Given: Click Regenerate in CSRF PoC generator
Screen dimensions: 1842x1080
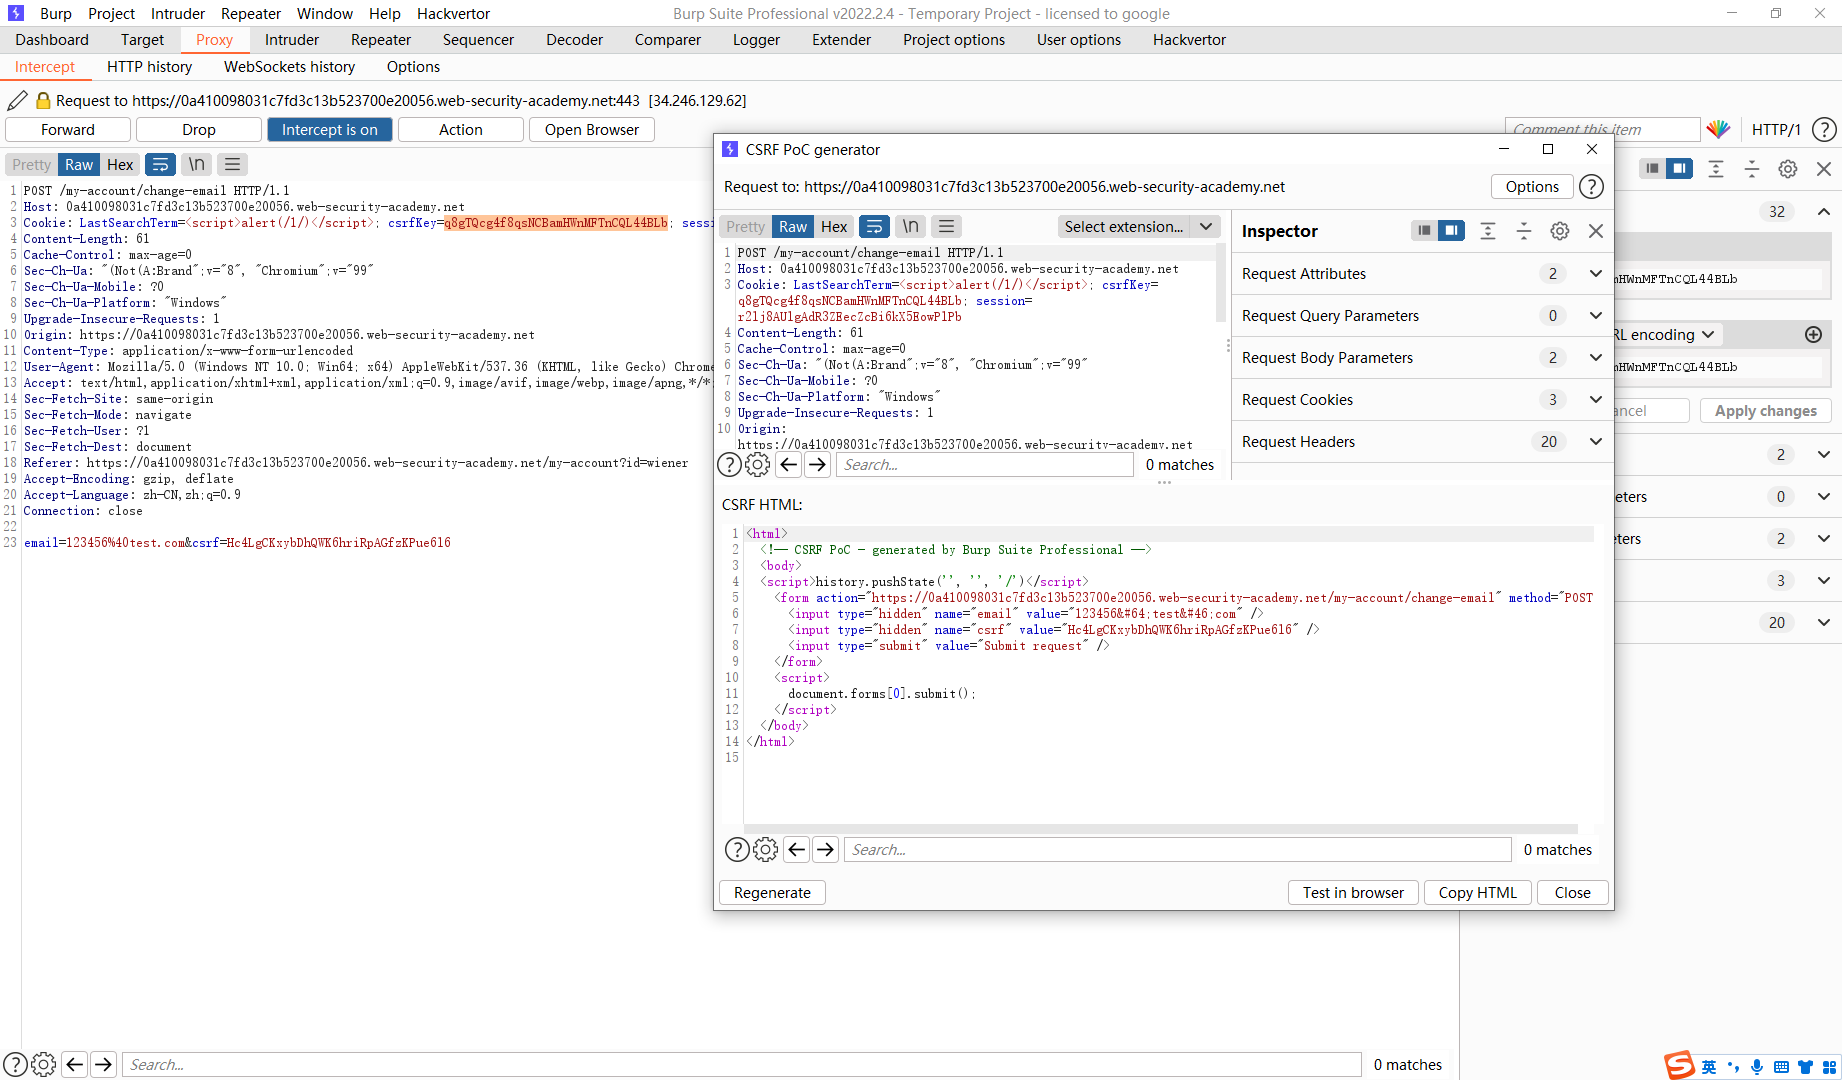Looking at the screenshot, I should click(772, 892).
